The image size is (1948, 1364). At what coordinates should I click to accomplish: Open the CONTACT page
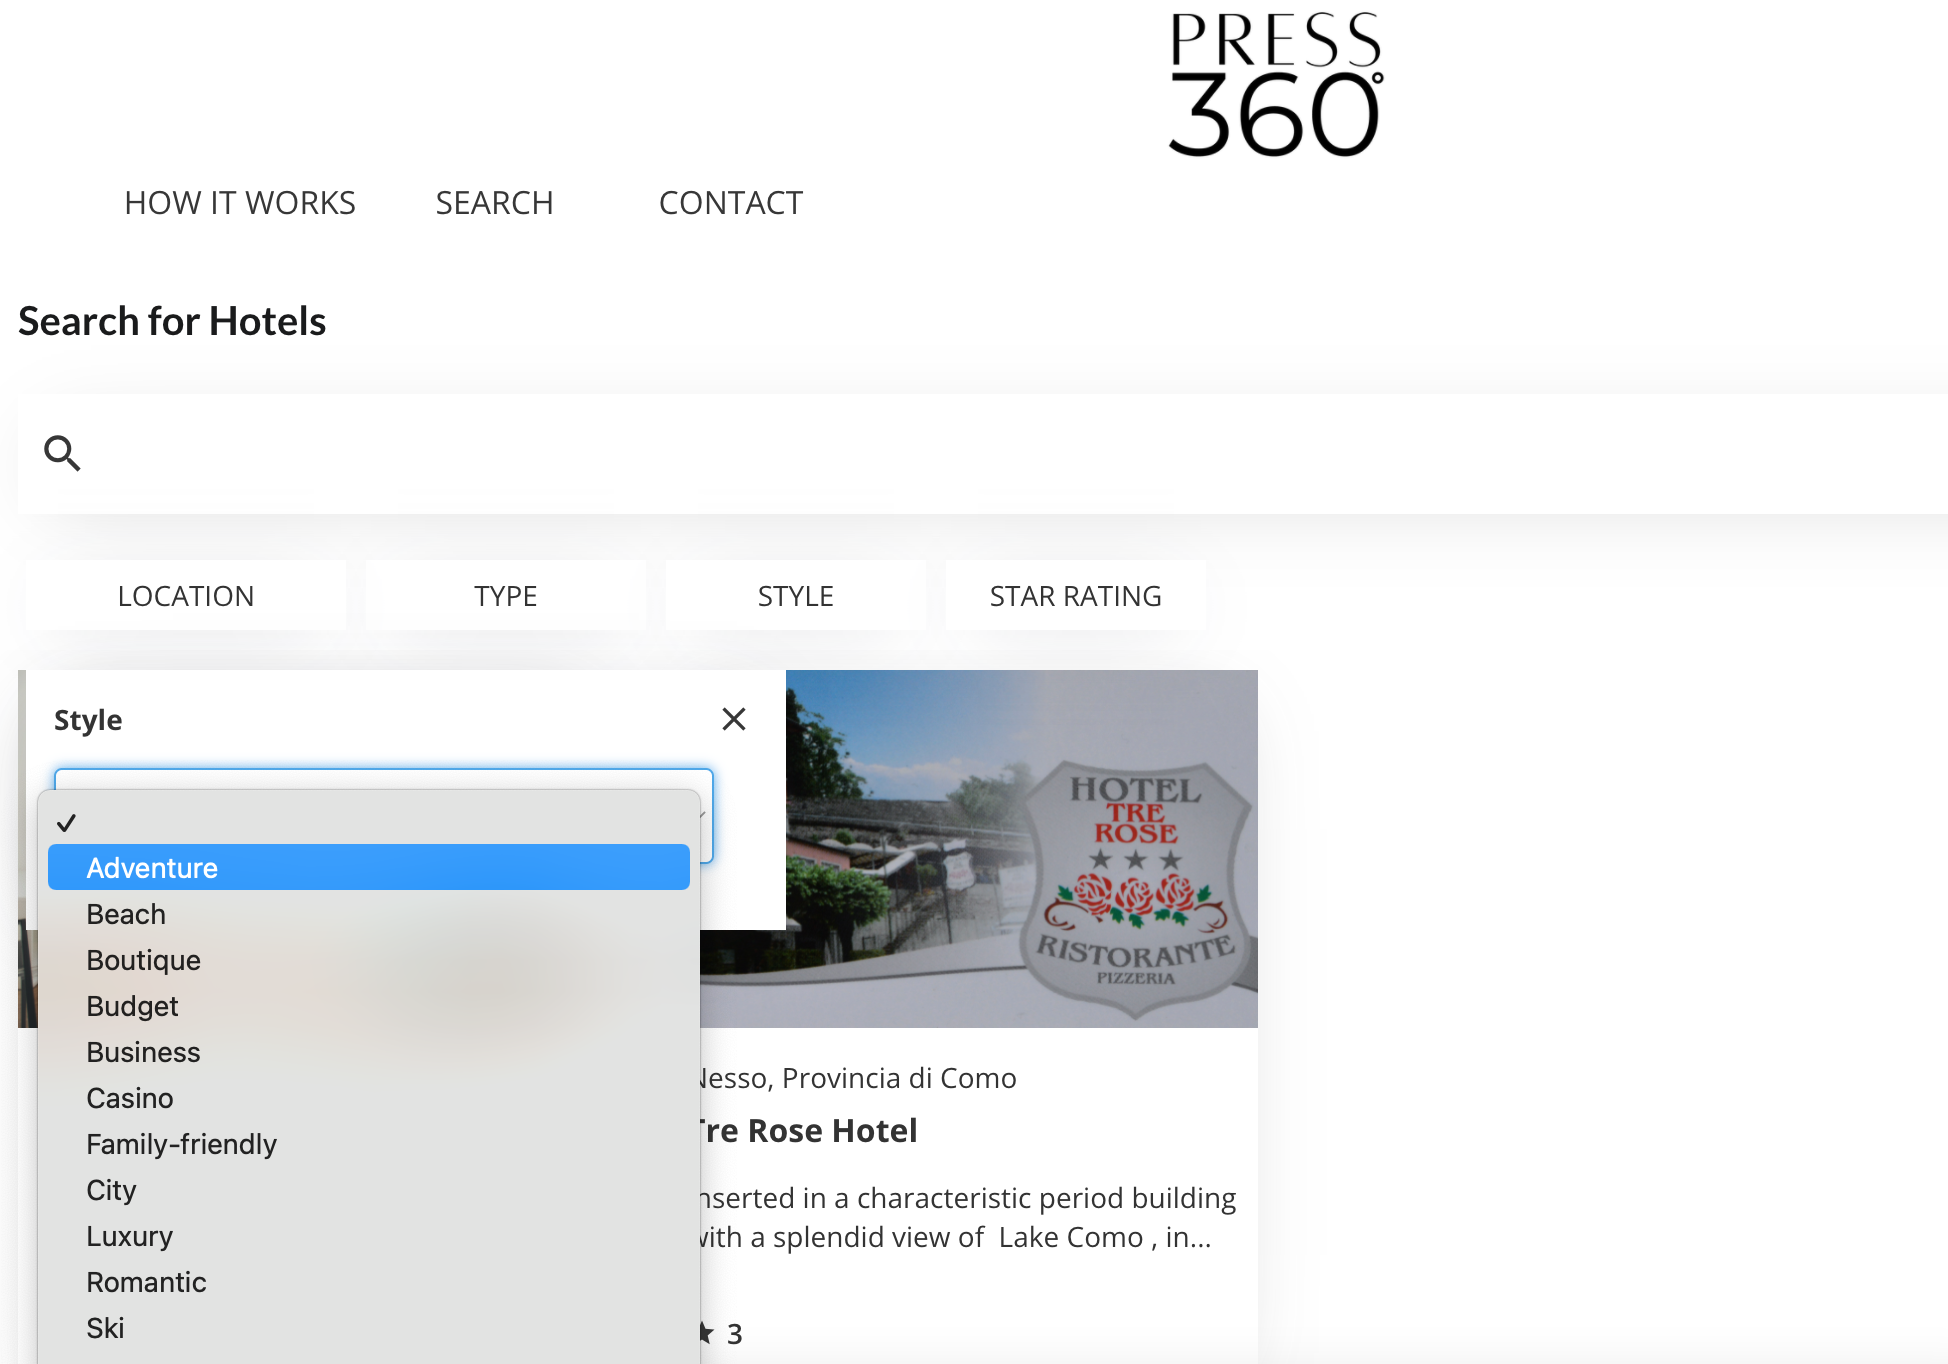coord(731,203)
